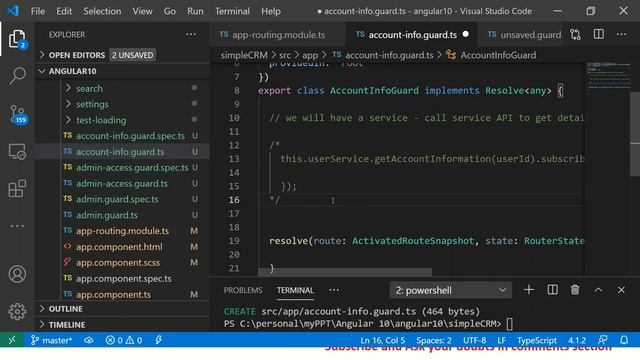Open the Manage gear settings icon
Image resolution: width=640 pixels, height=360 pixels.
(x=17, y=311)
